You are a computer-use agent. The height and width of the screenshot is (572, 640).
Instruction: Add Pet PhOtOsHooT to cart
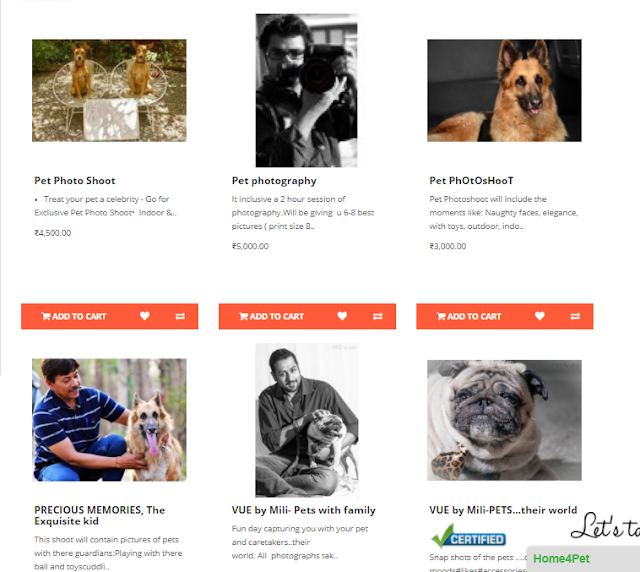tap(469, 316)
